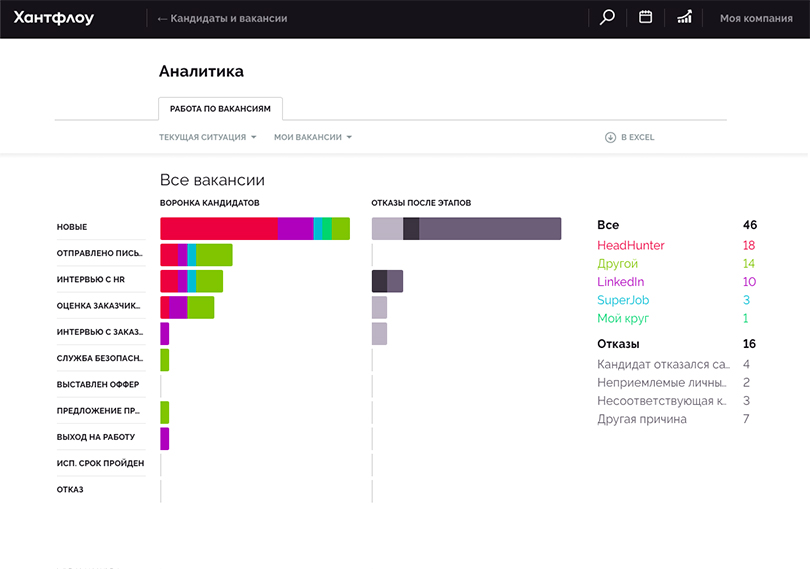
Task: Expand the Текущая ситуация dropdown
Action: 208,137
